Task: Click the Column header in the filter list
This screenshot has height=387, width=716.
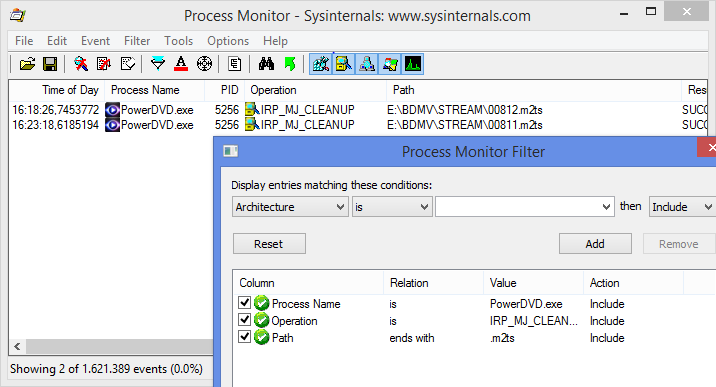Action: pyautogui.click(x=308, y=283)
